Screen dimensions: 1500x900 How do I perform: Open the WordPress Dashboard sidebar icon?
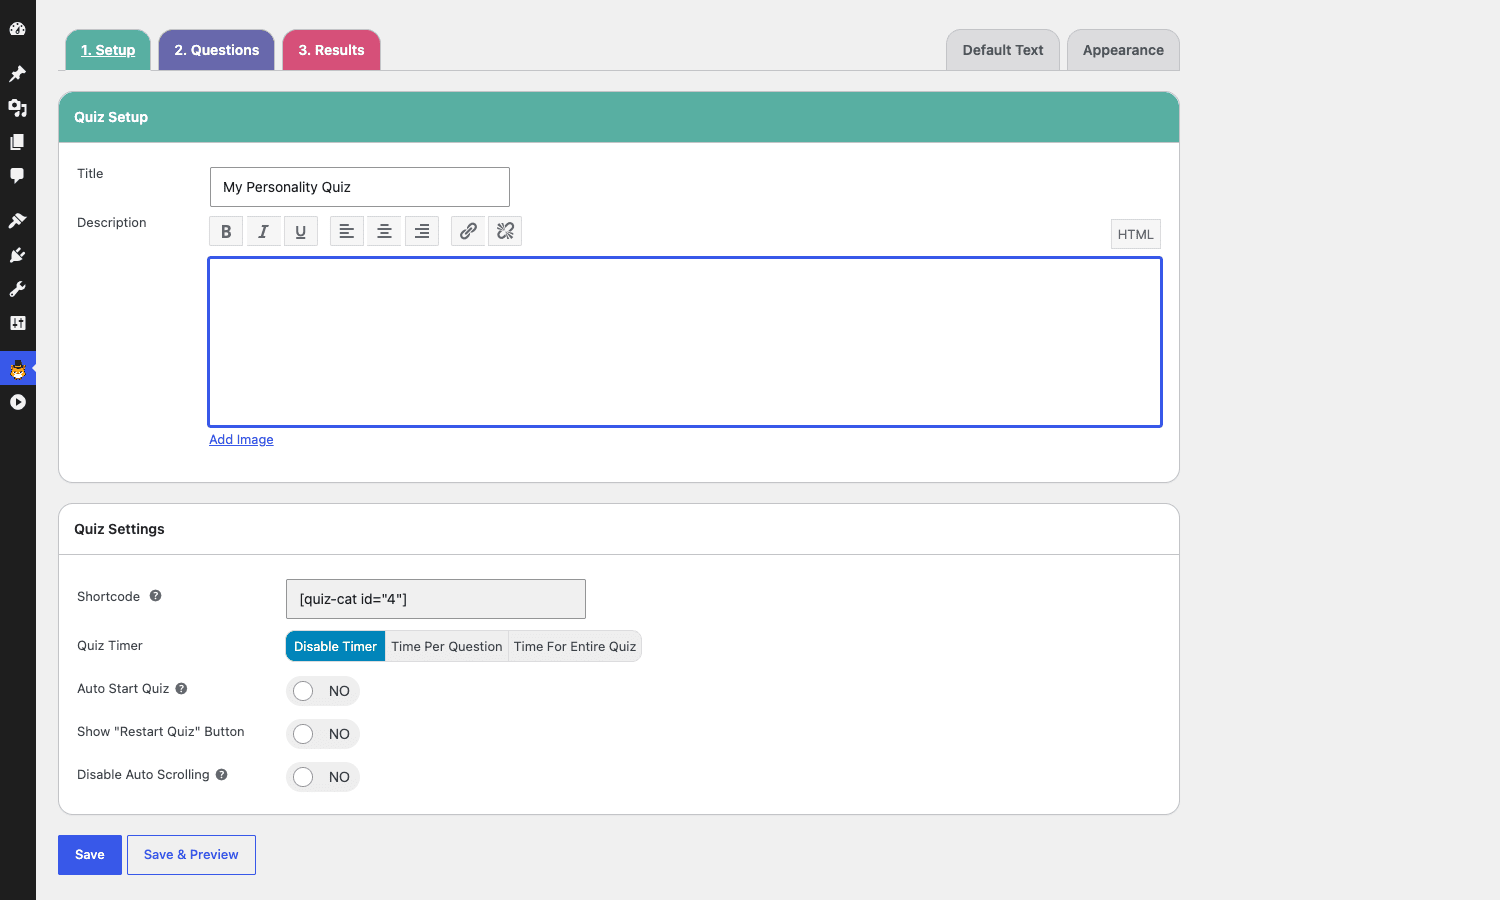(17, 29)
